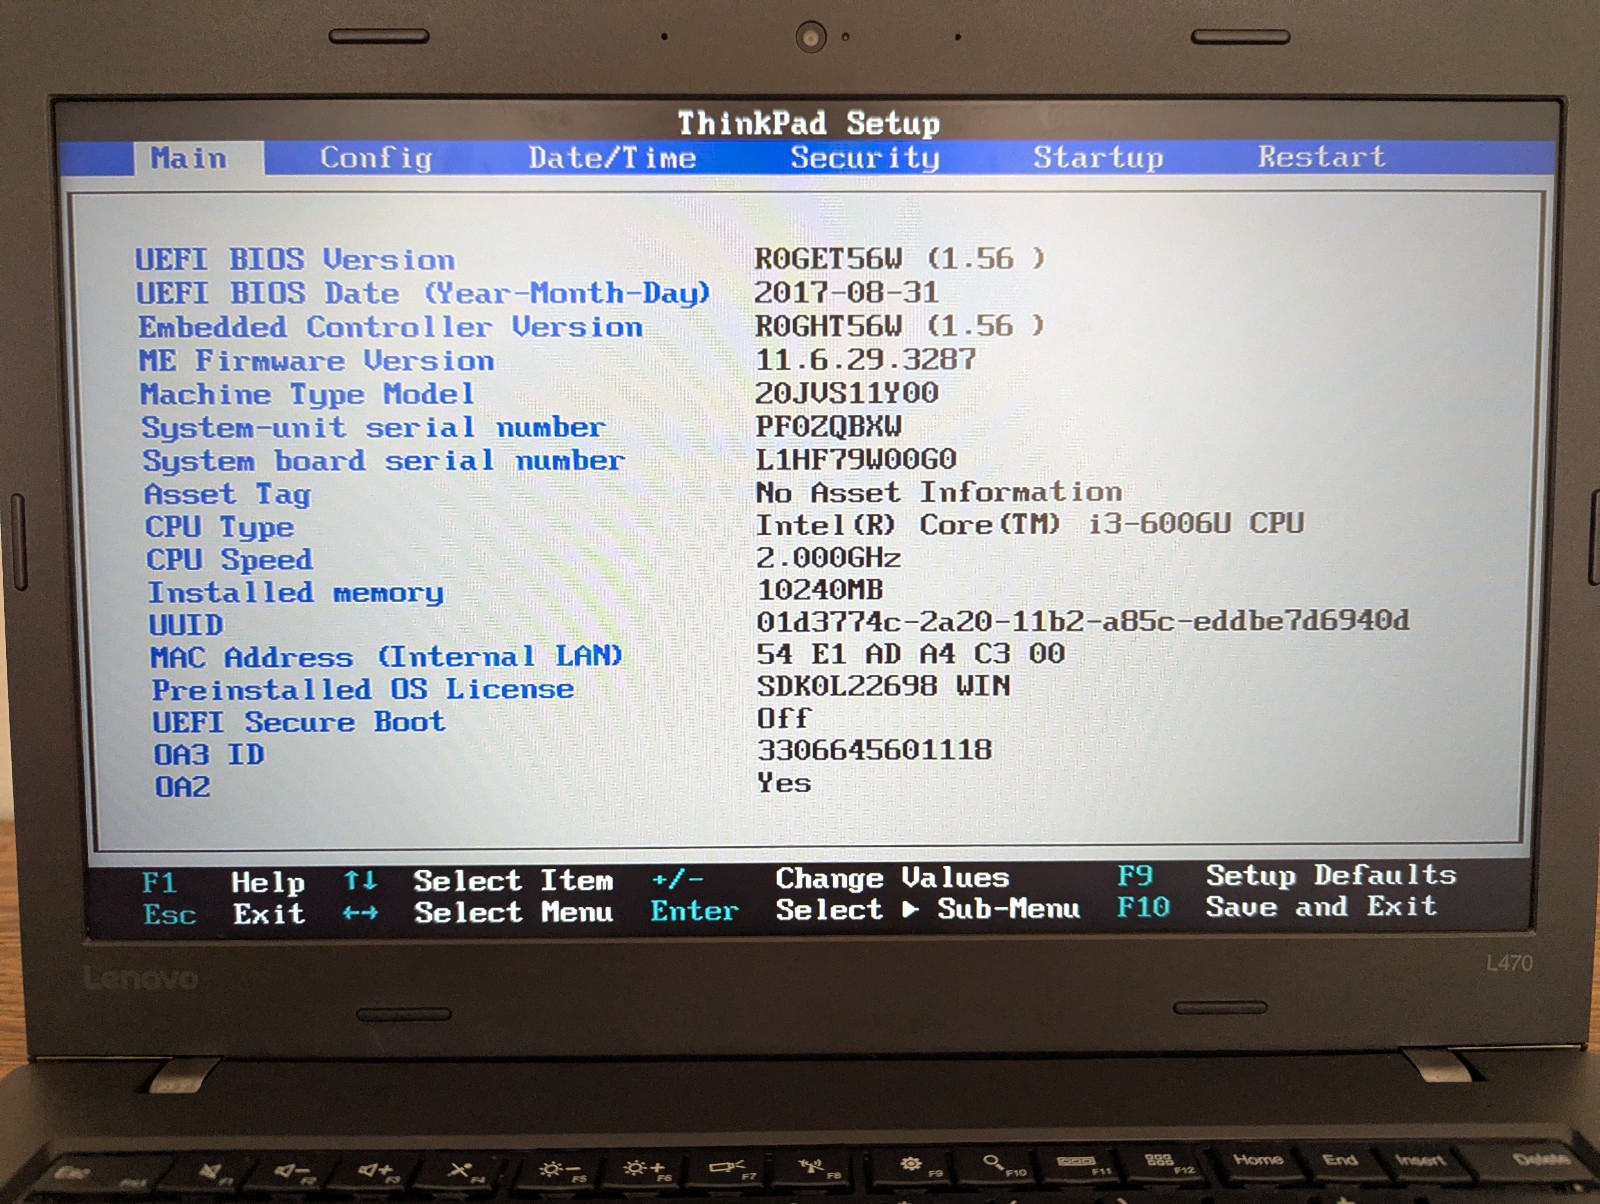Click the F10 key hint
The height and width of the screenshot is (1204, 1600).
(x=1144, y=908)
